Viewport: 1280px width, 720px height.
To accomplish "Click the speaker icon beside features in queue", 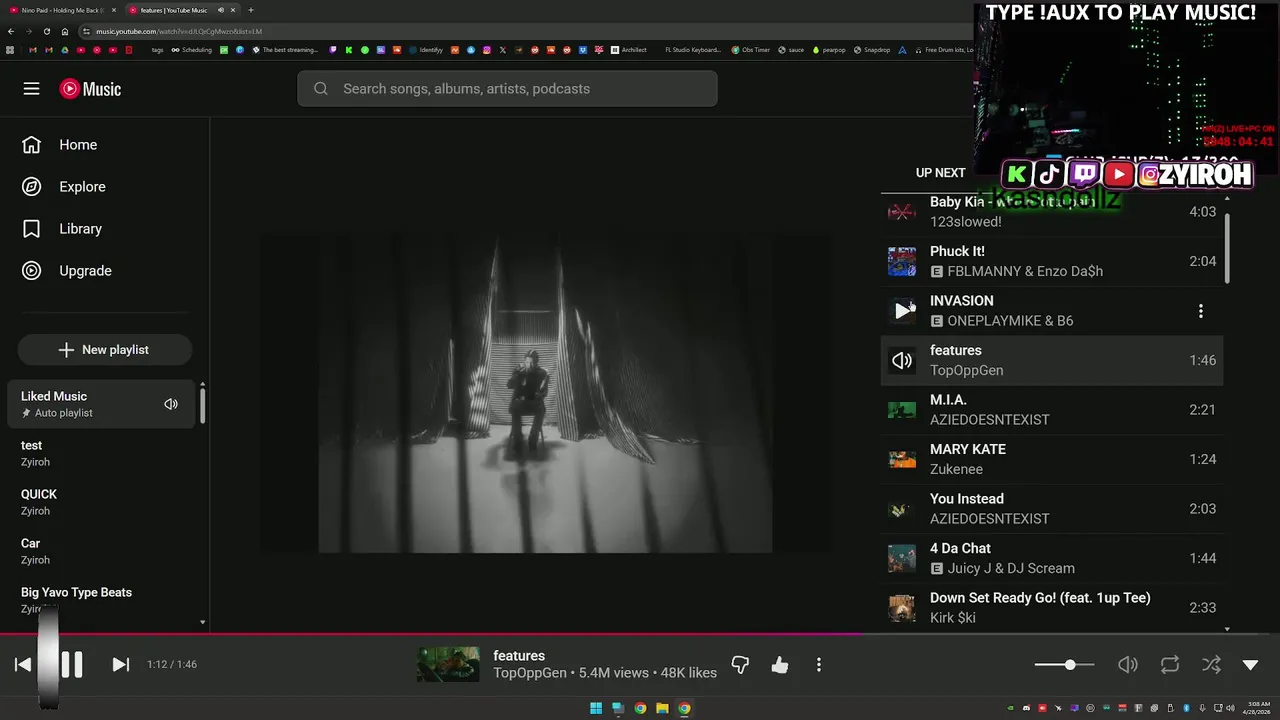I will (902, 361).
